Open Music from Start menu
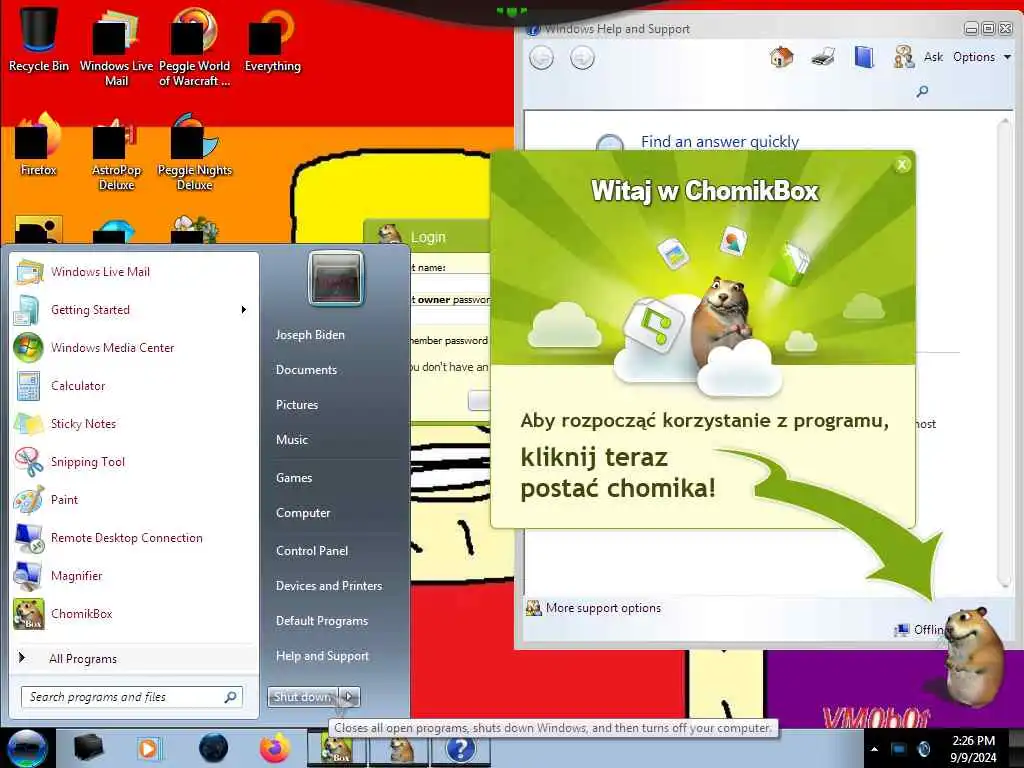Viewport: 1024px width, 768px height. [292, 440]
